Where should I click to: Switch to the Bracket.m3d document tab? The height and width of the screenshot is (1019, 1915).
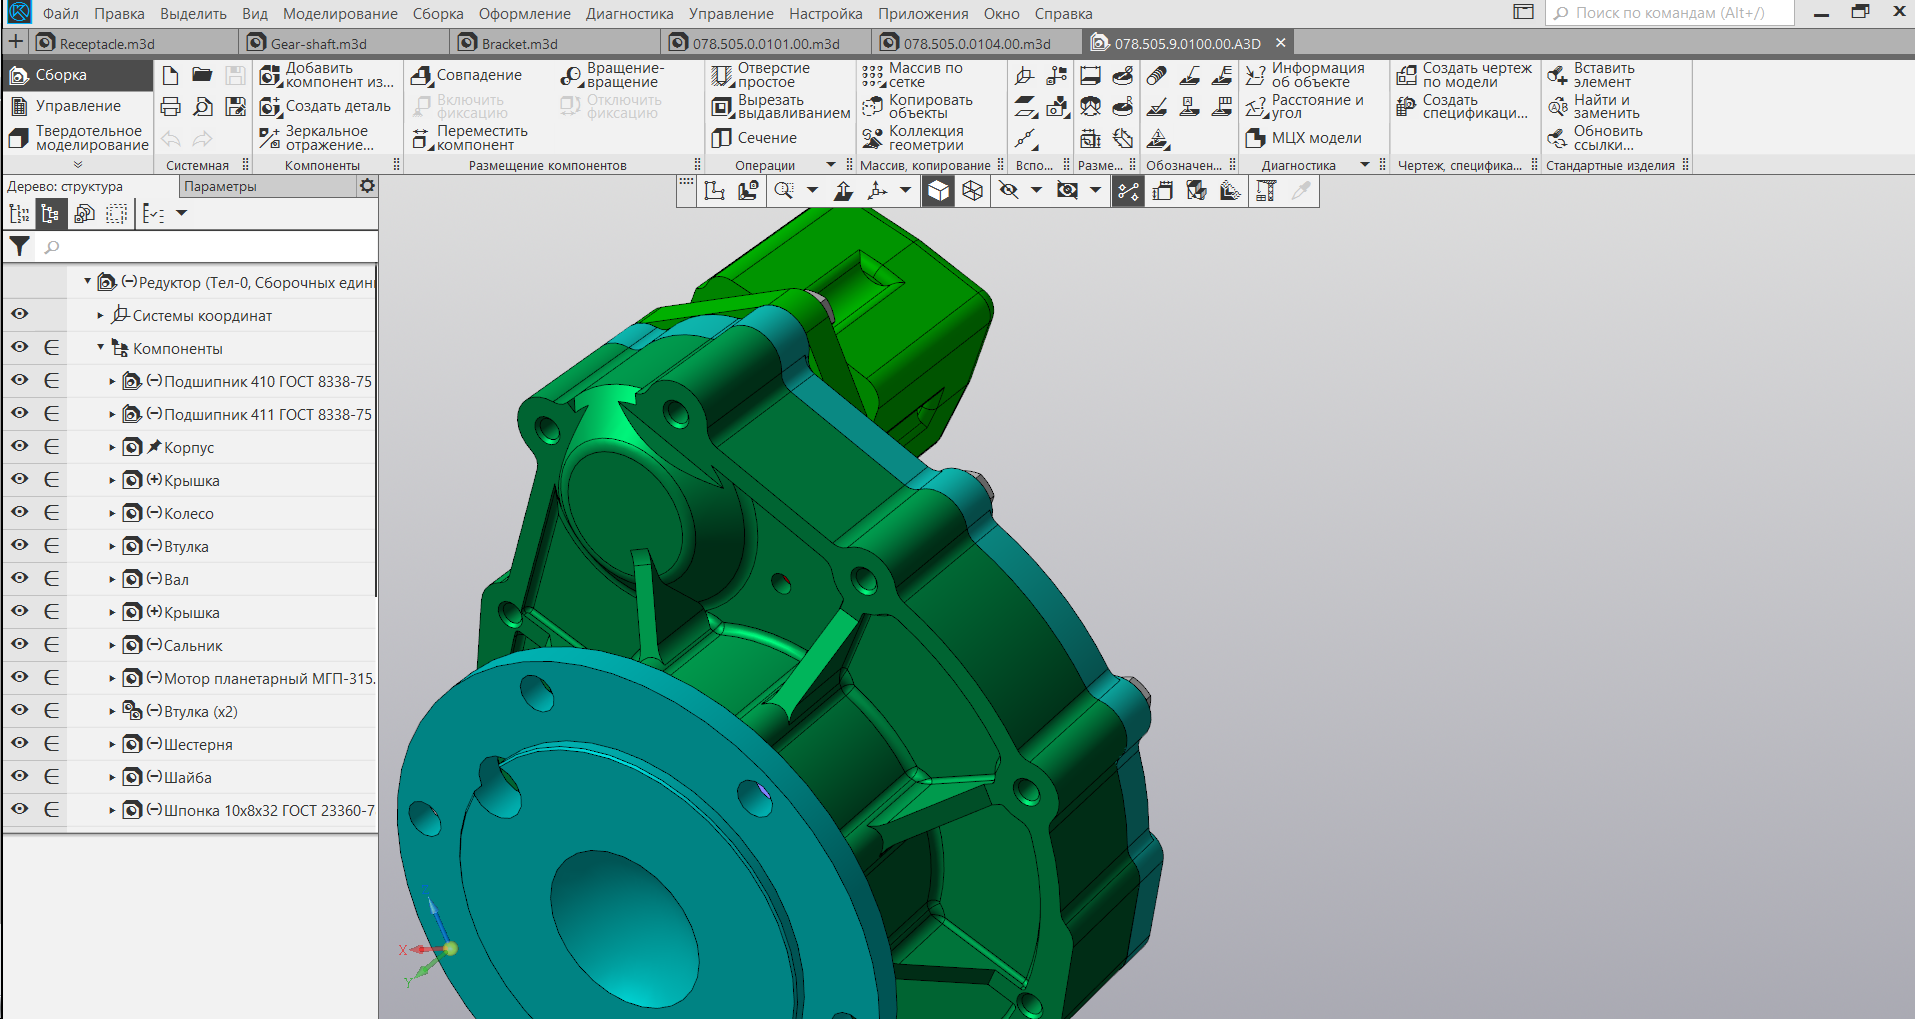555,43
